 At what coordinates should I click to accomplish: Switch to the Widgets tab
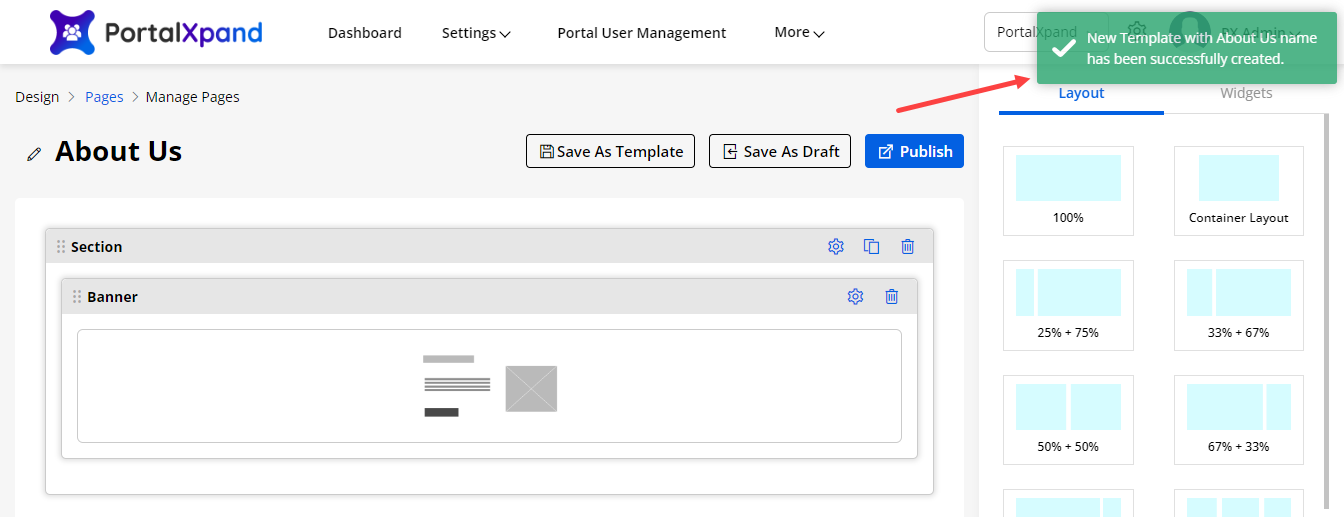1246,93
